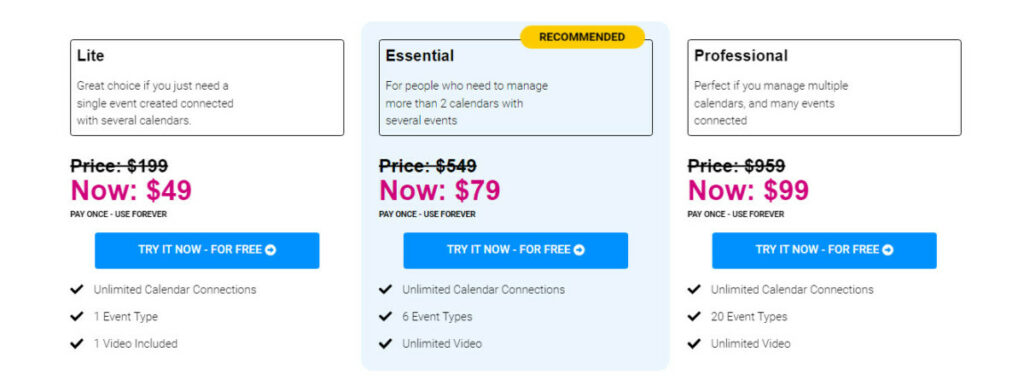This screenshot has width=1024, height=387.
Task: Select the Essential plan description box
Action: tap(515, 87)
